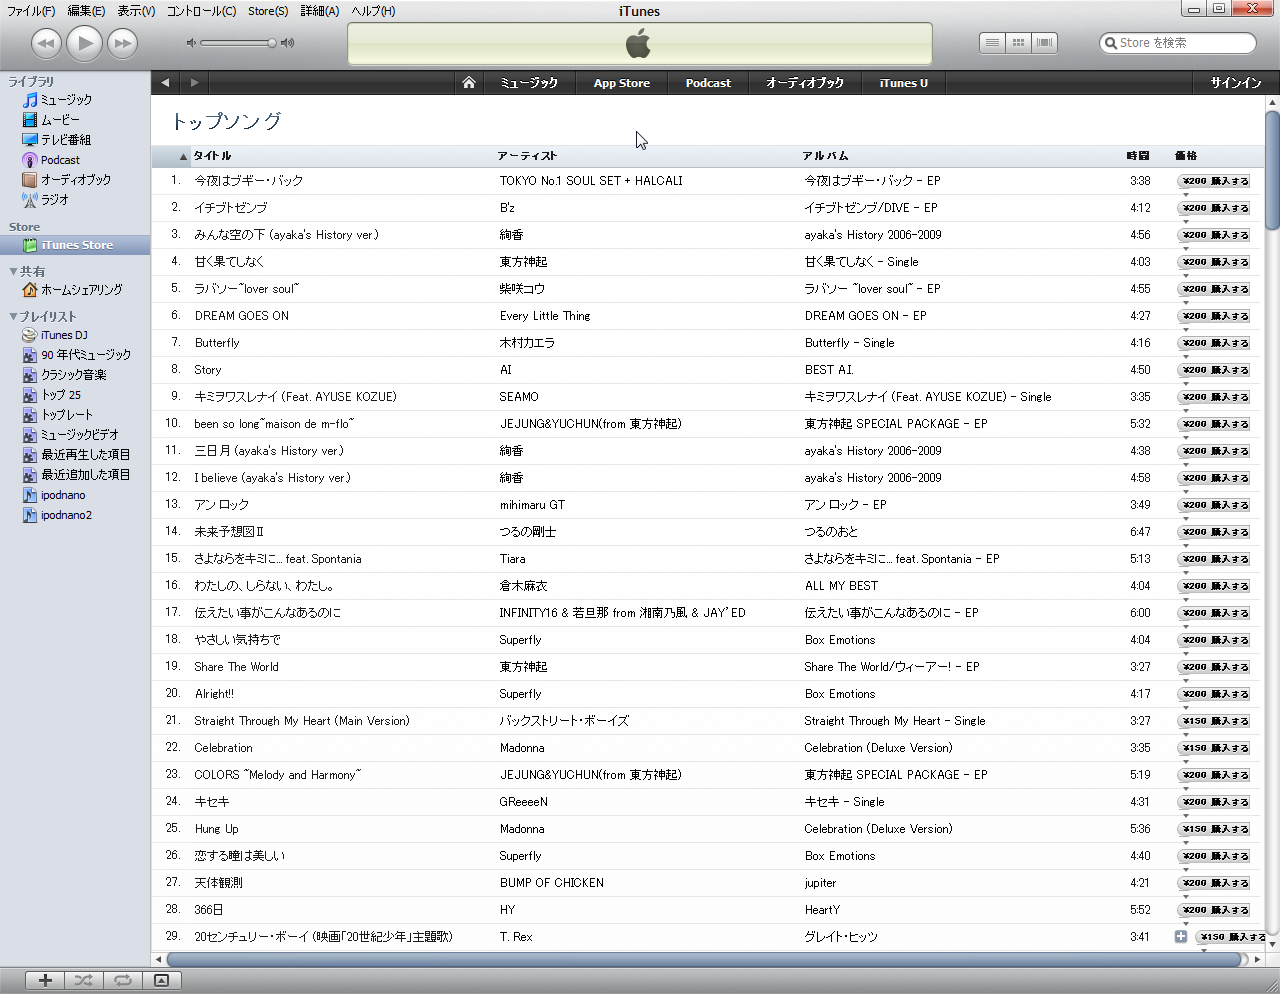1280x994 pixels.
Task: Open the 表示(V) menu
Action: (x=136, y=11)
